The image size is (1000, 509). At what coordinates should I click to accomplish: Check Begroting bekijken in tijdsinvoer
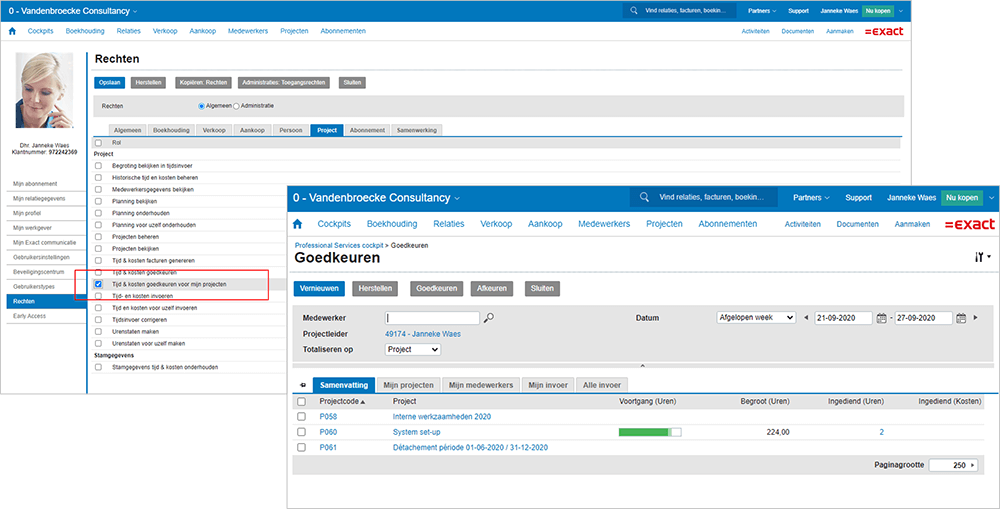pyautogui.click(x=98, y=166)
